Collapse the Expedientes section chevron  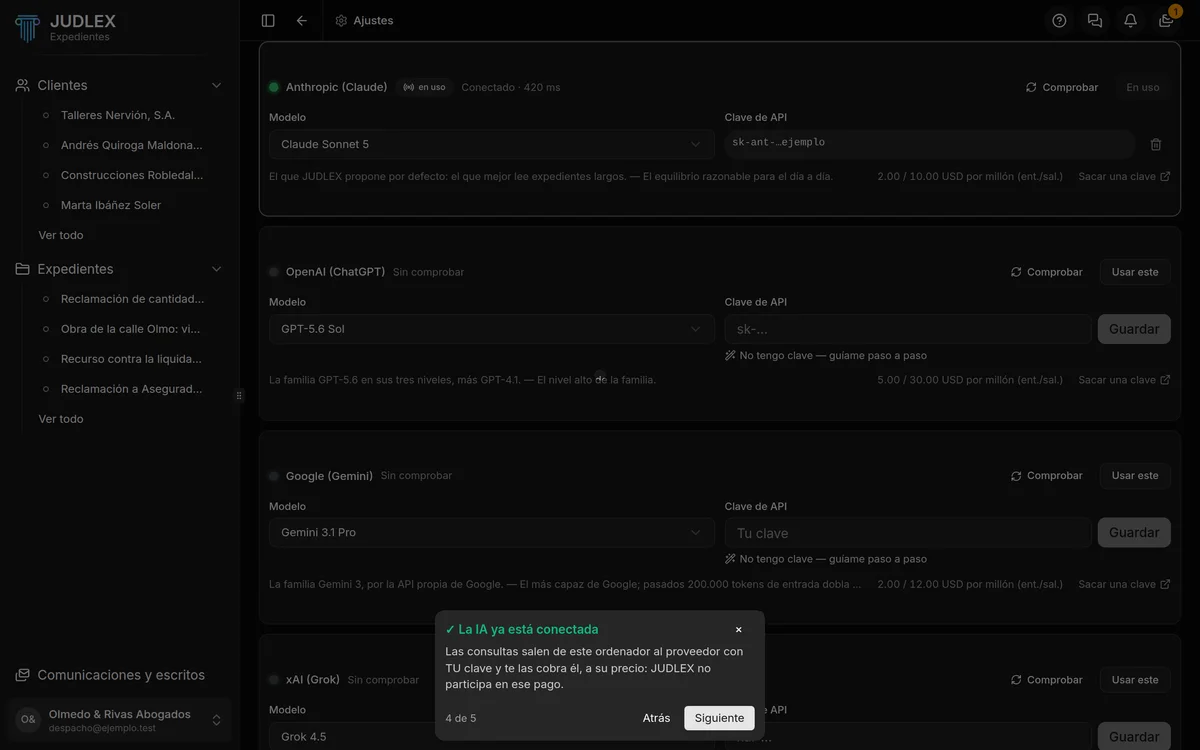click(x=216, y=269)
